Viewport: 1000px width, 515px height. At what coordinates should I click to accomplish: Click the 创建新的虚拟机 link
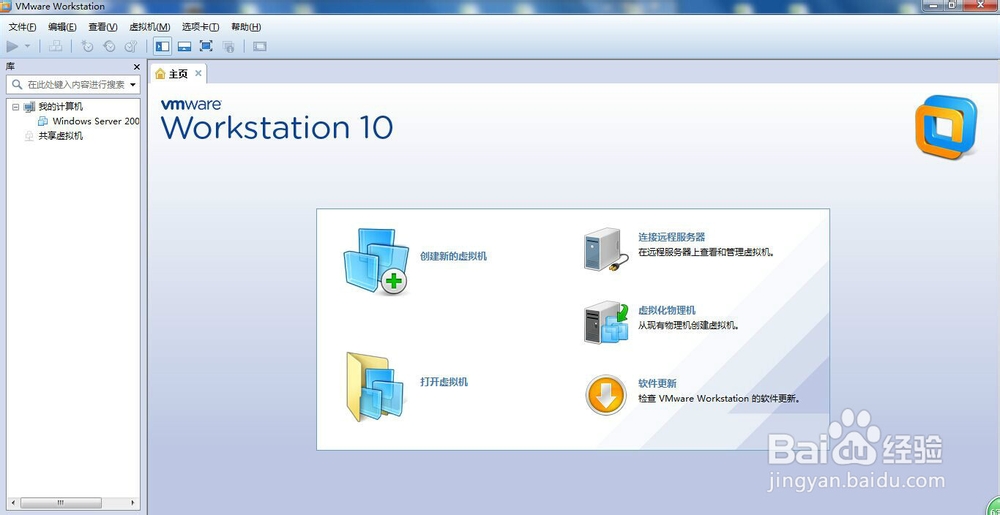[x=453, y=256]
